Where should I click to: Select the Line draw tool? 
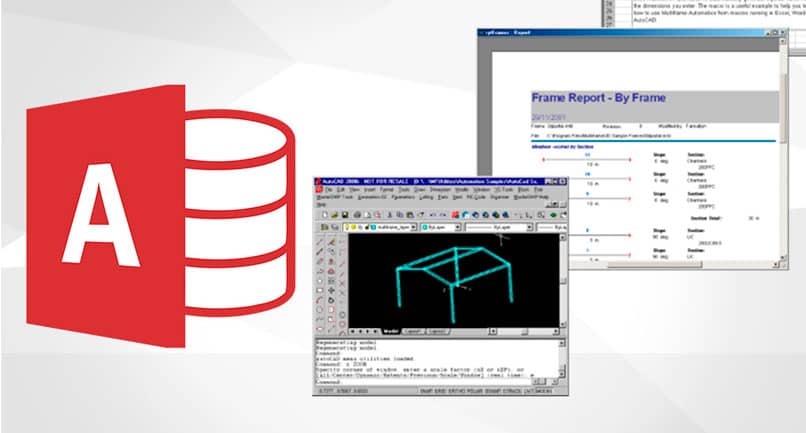click(320, 242)
